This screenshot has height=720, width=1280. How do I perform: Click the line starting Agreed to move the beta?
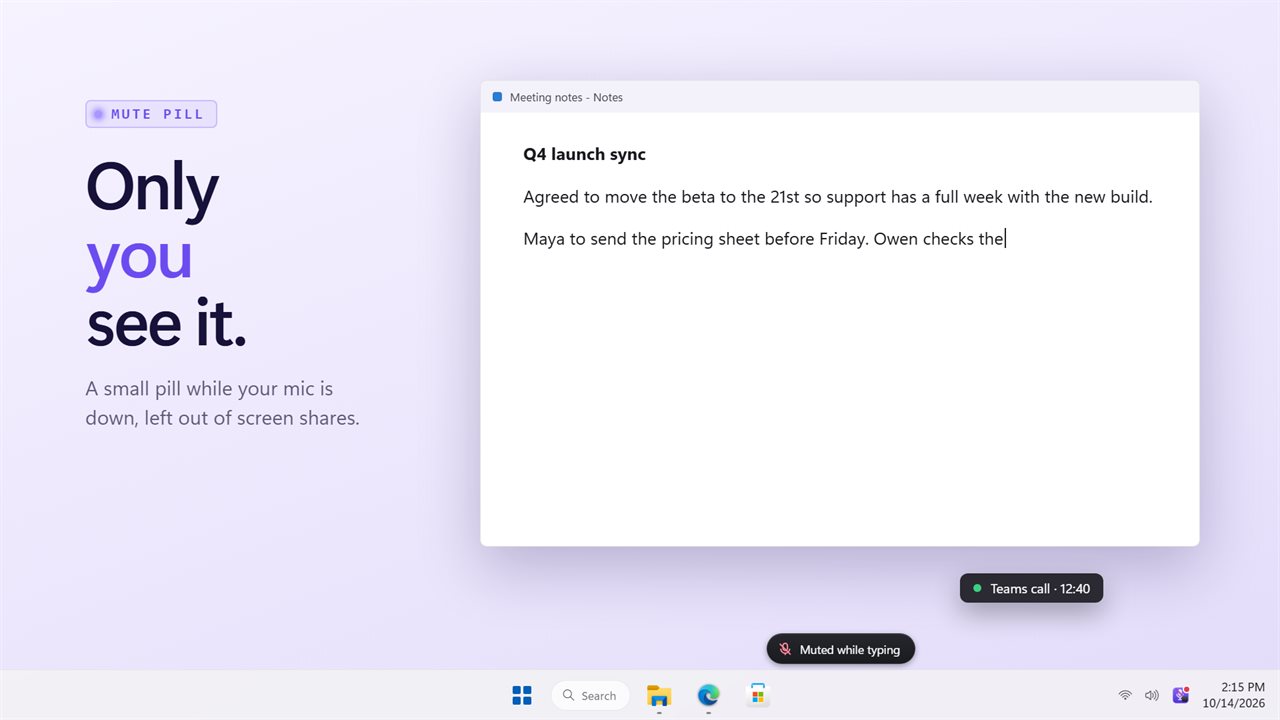(838, 197)
